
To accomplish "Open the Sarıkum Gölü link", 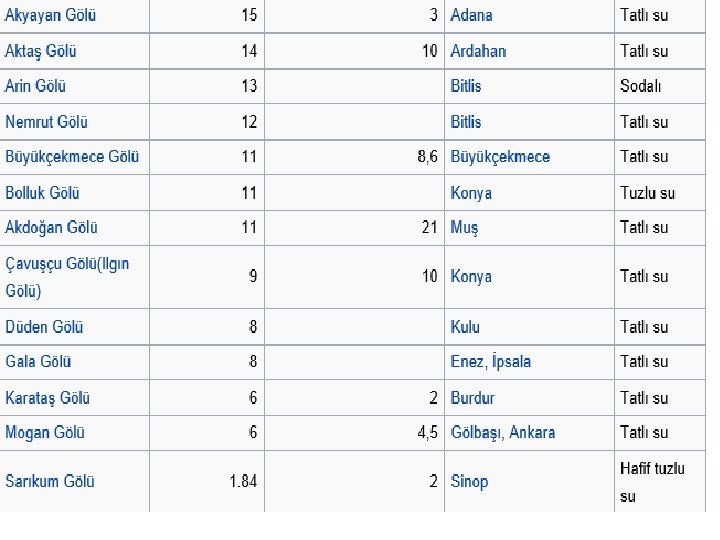I will click(x=50, y=481).
